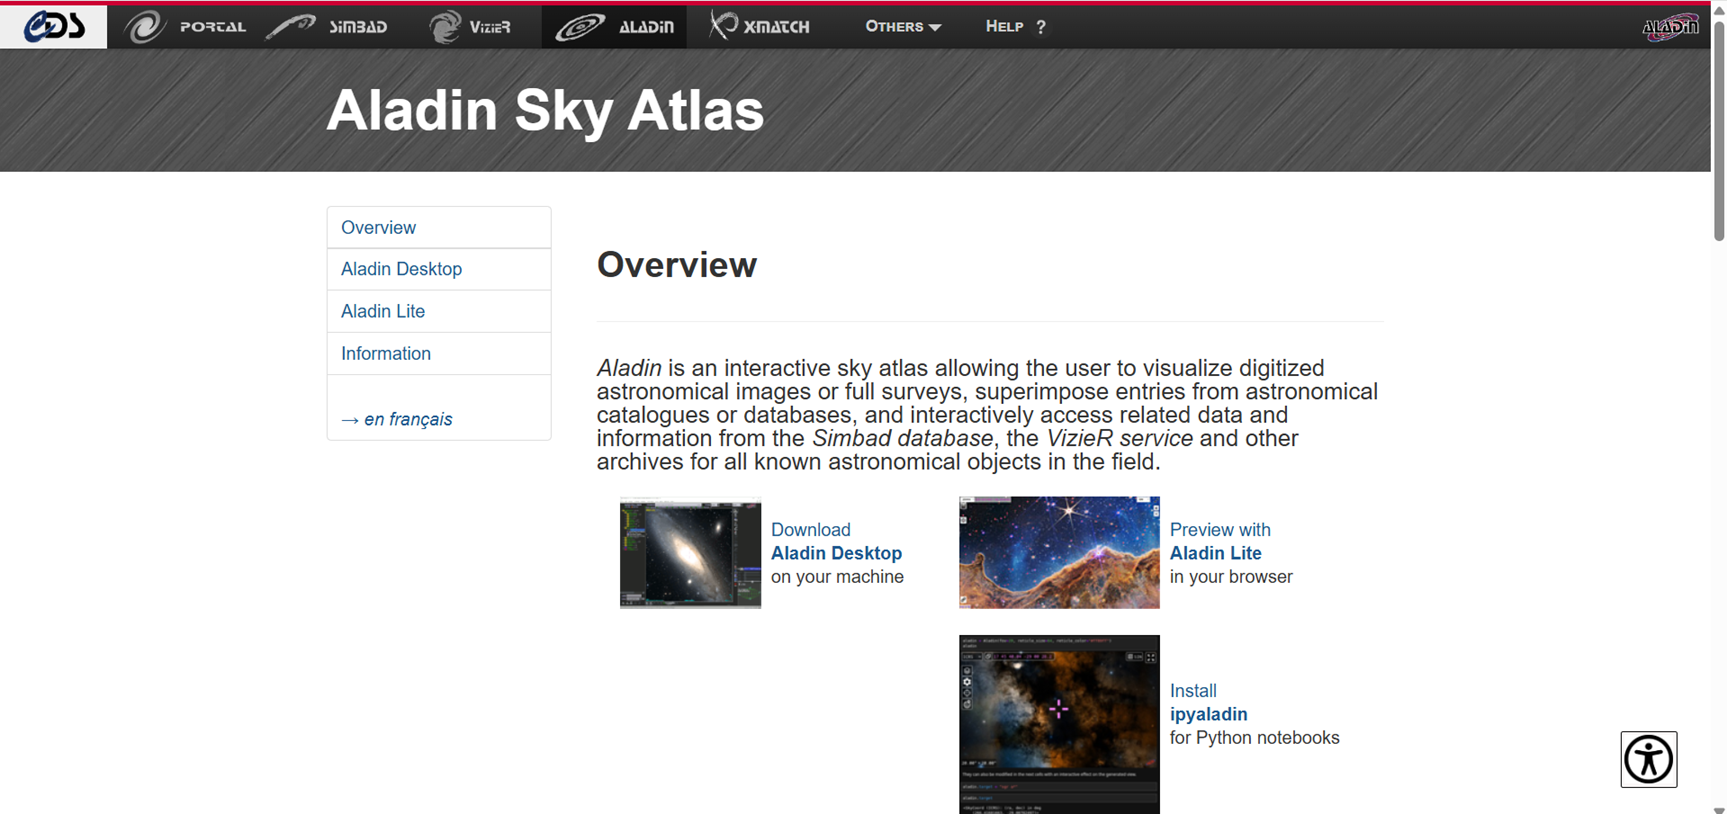
Task: Click the Download Aladin Desktop link
Action: pyautogui.click(x=836, y=542)
